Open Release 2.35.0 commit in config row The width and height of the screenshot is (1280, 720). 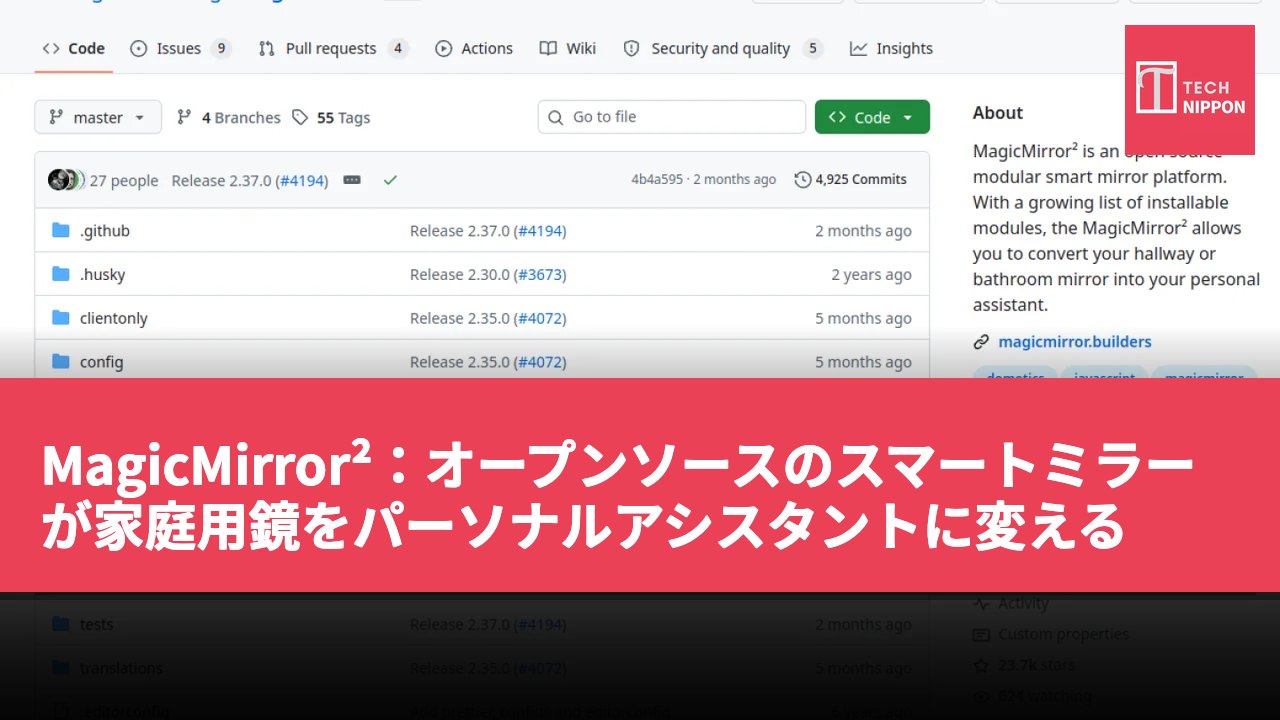460,362
